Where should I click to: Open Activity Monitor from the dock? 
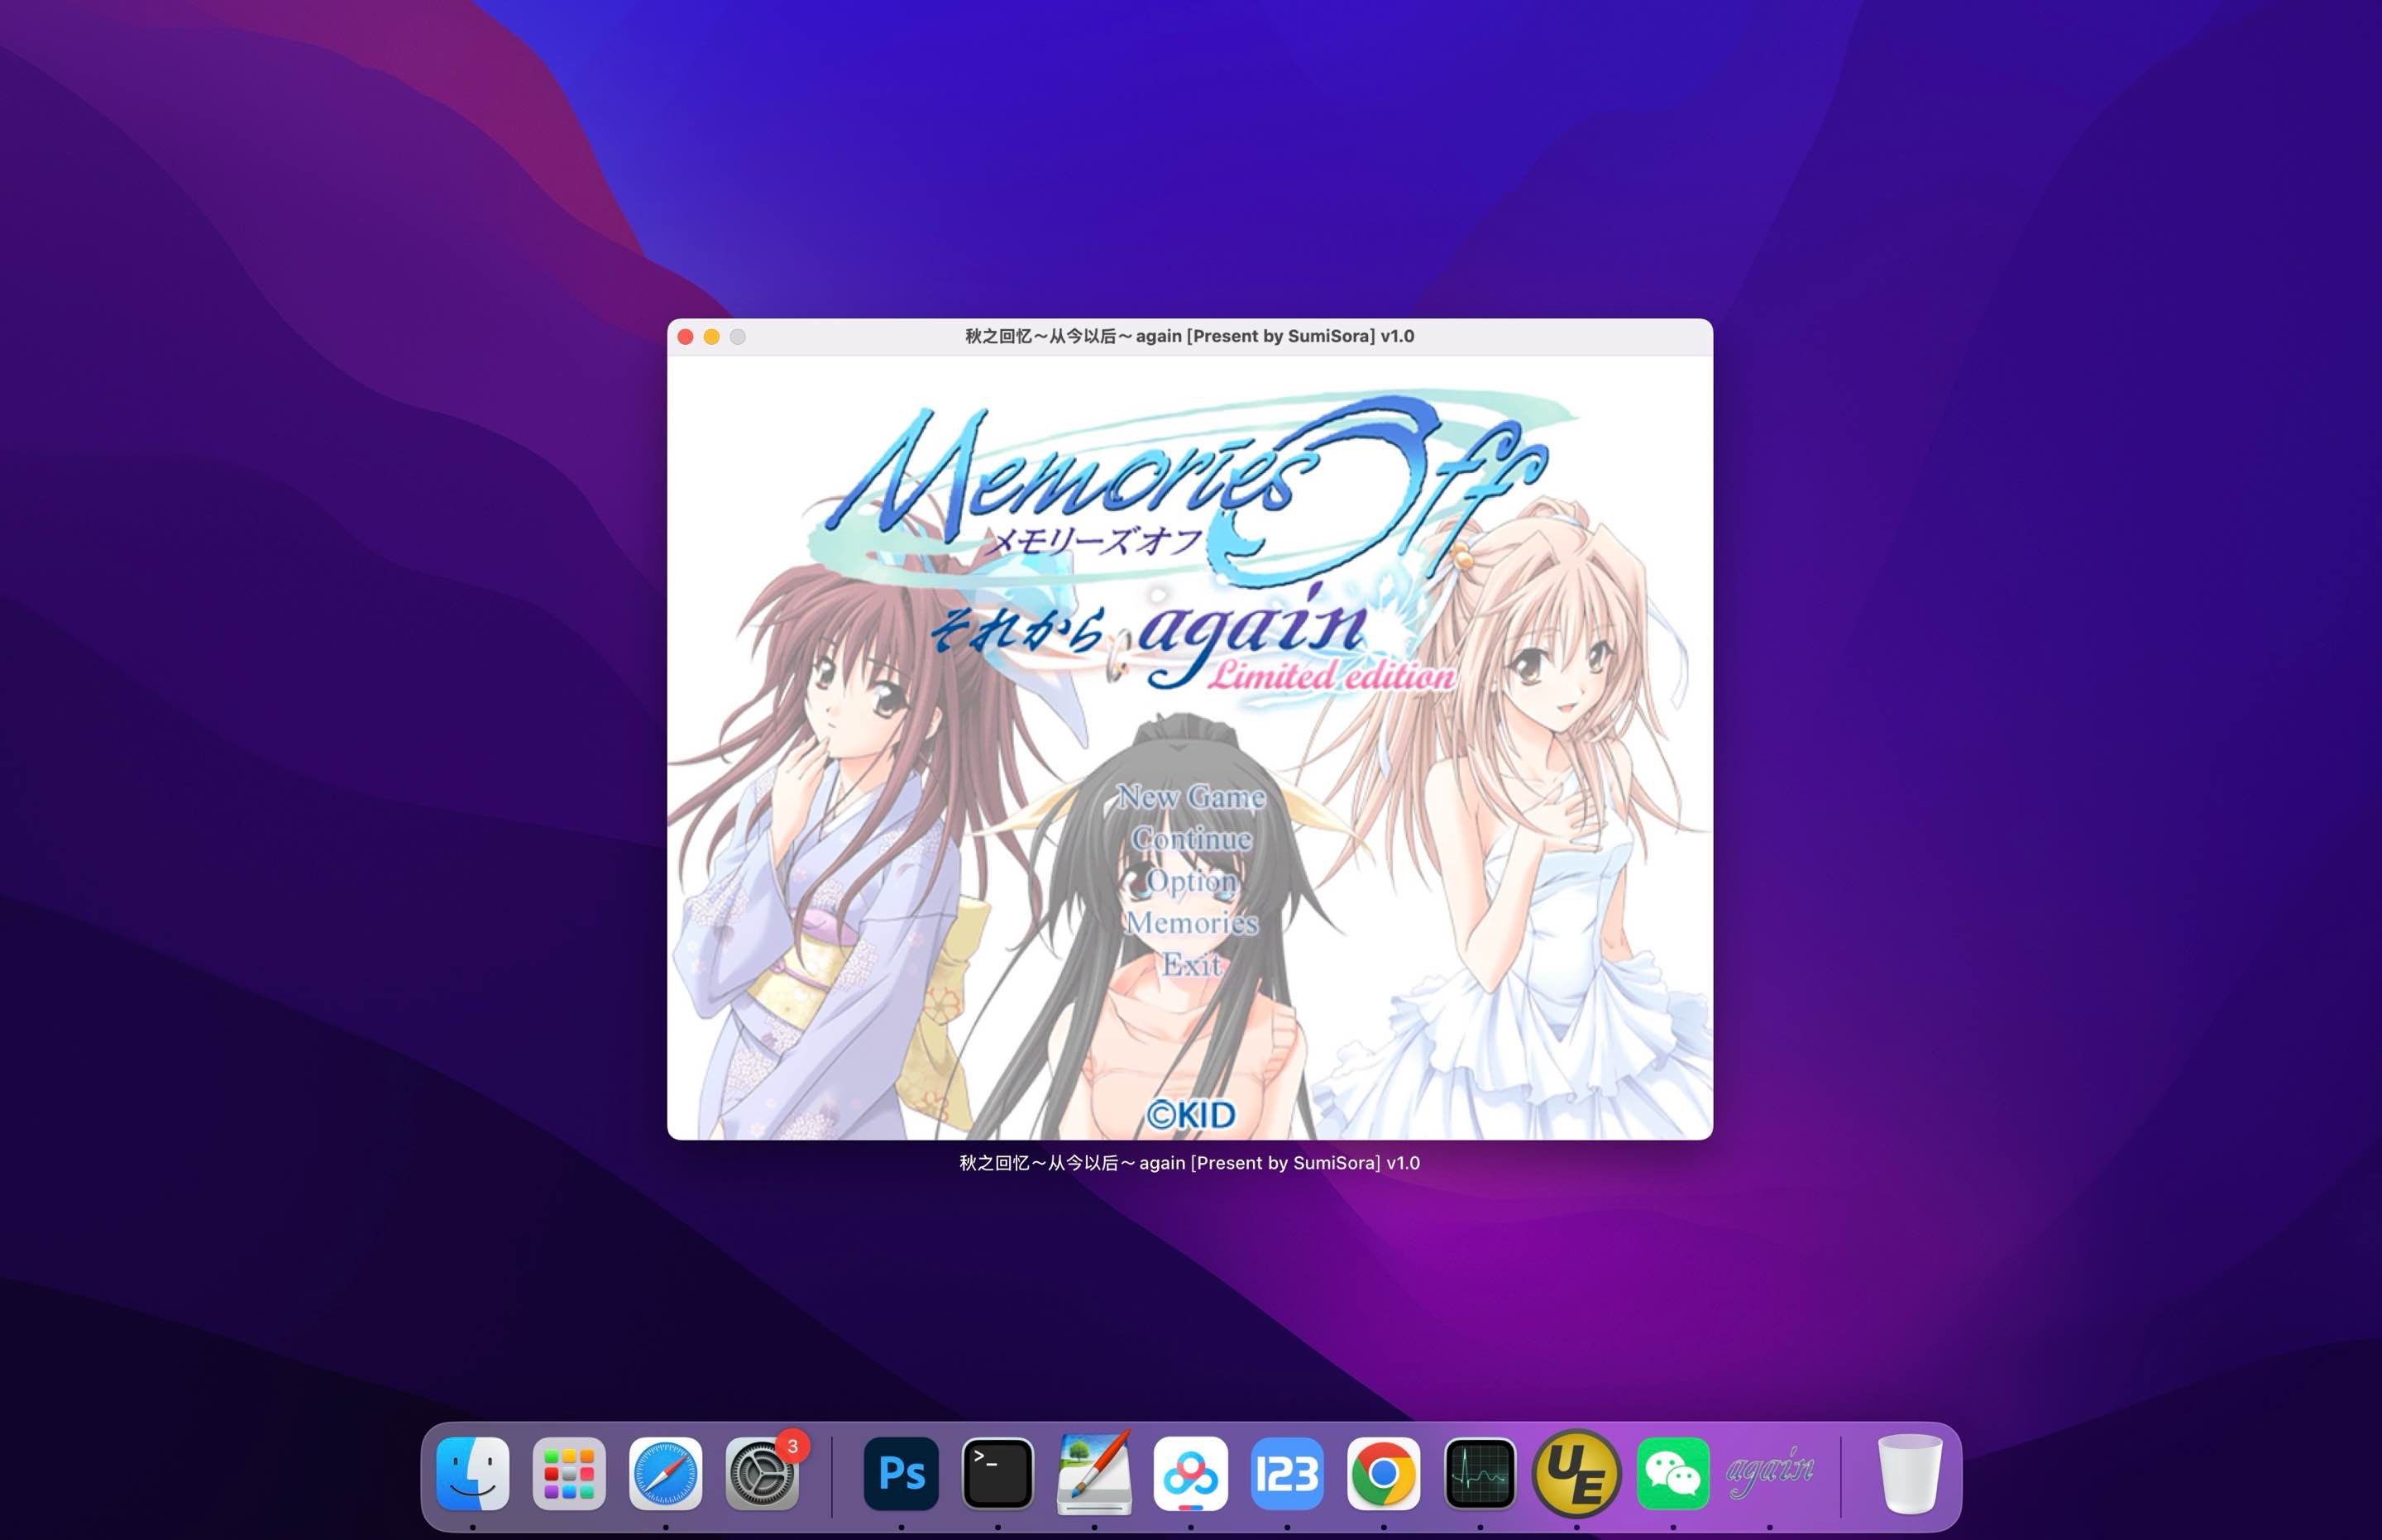[1480, 1474]
